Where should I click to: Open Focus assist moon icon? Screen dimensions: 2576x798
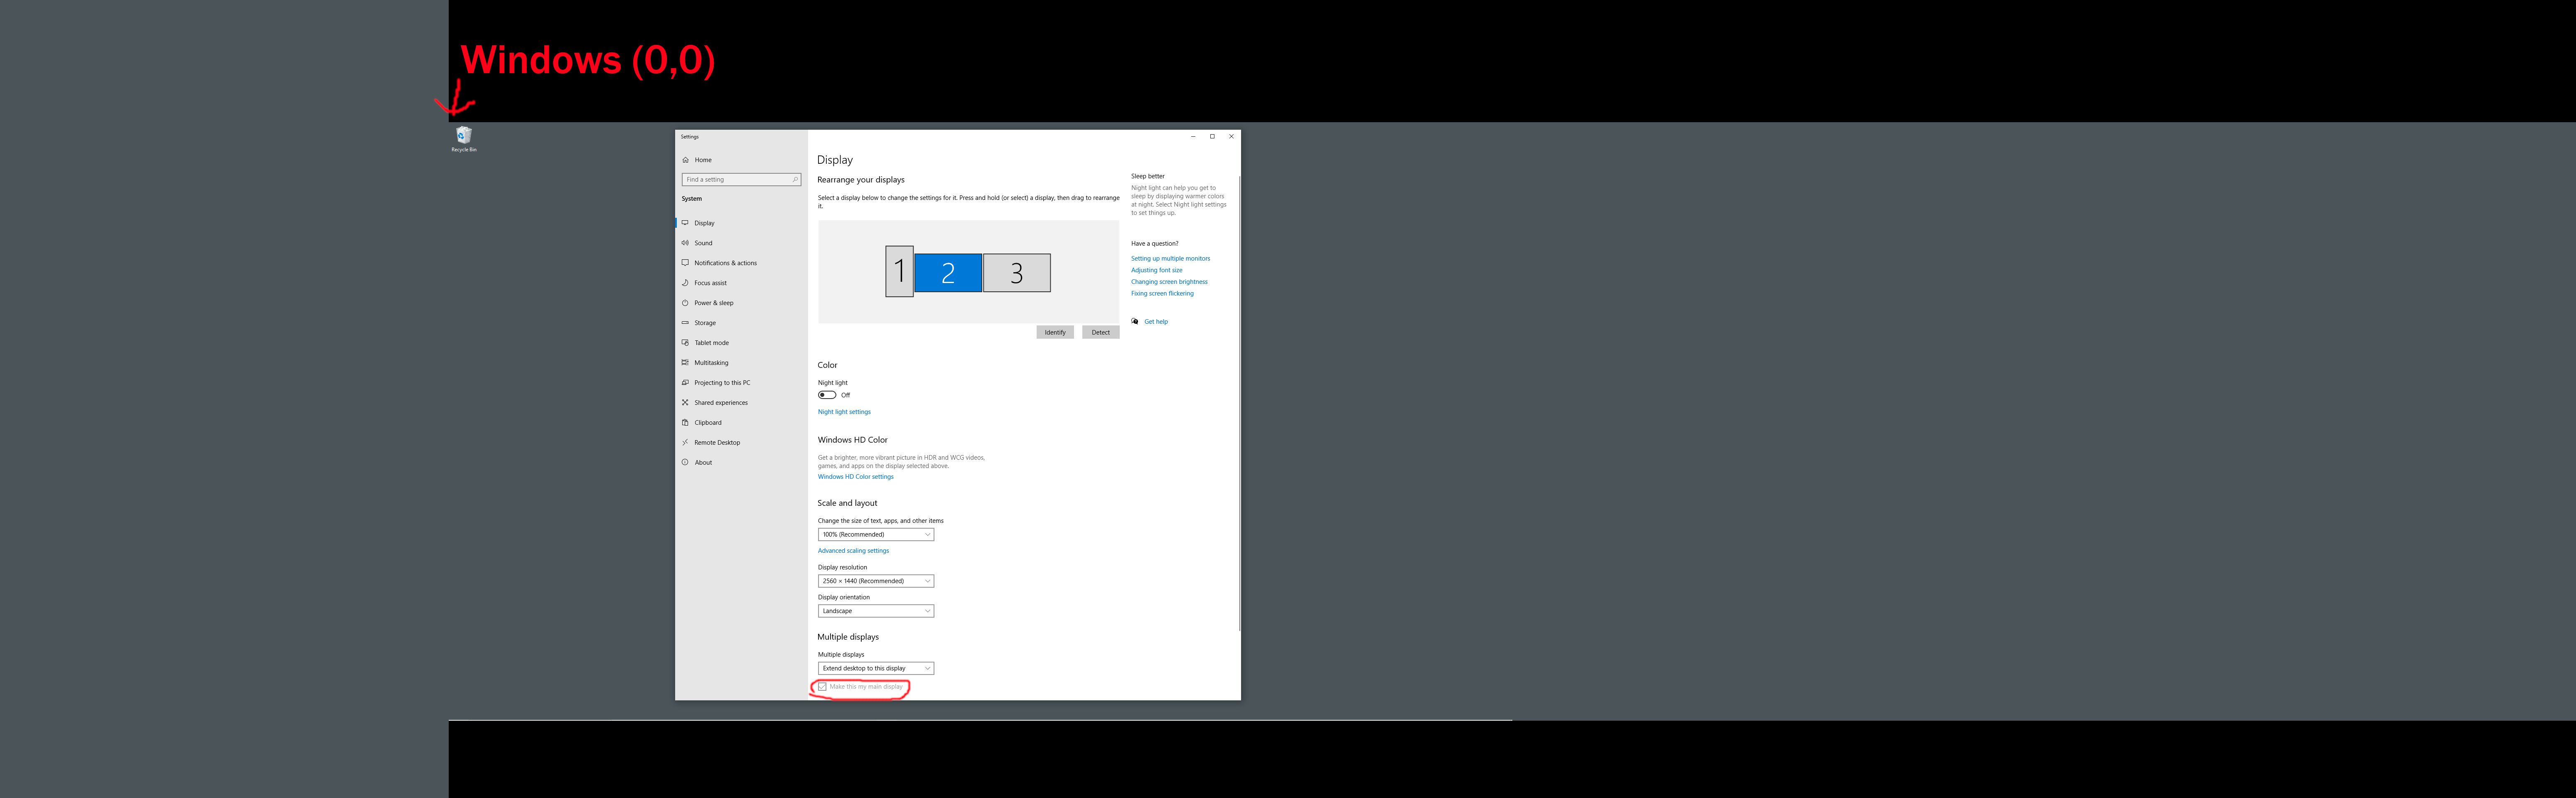tap(685, 283)
